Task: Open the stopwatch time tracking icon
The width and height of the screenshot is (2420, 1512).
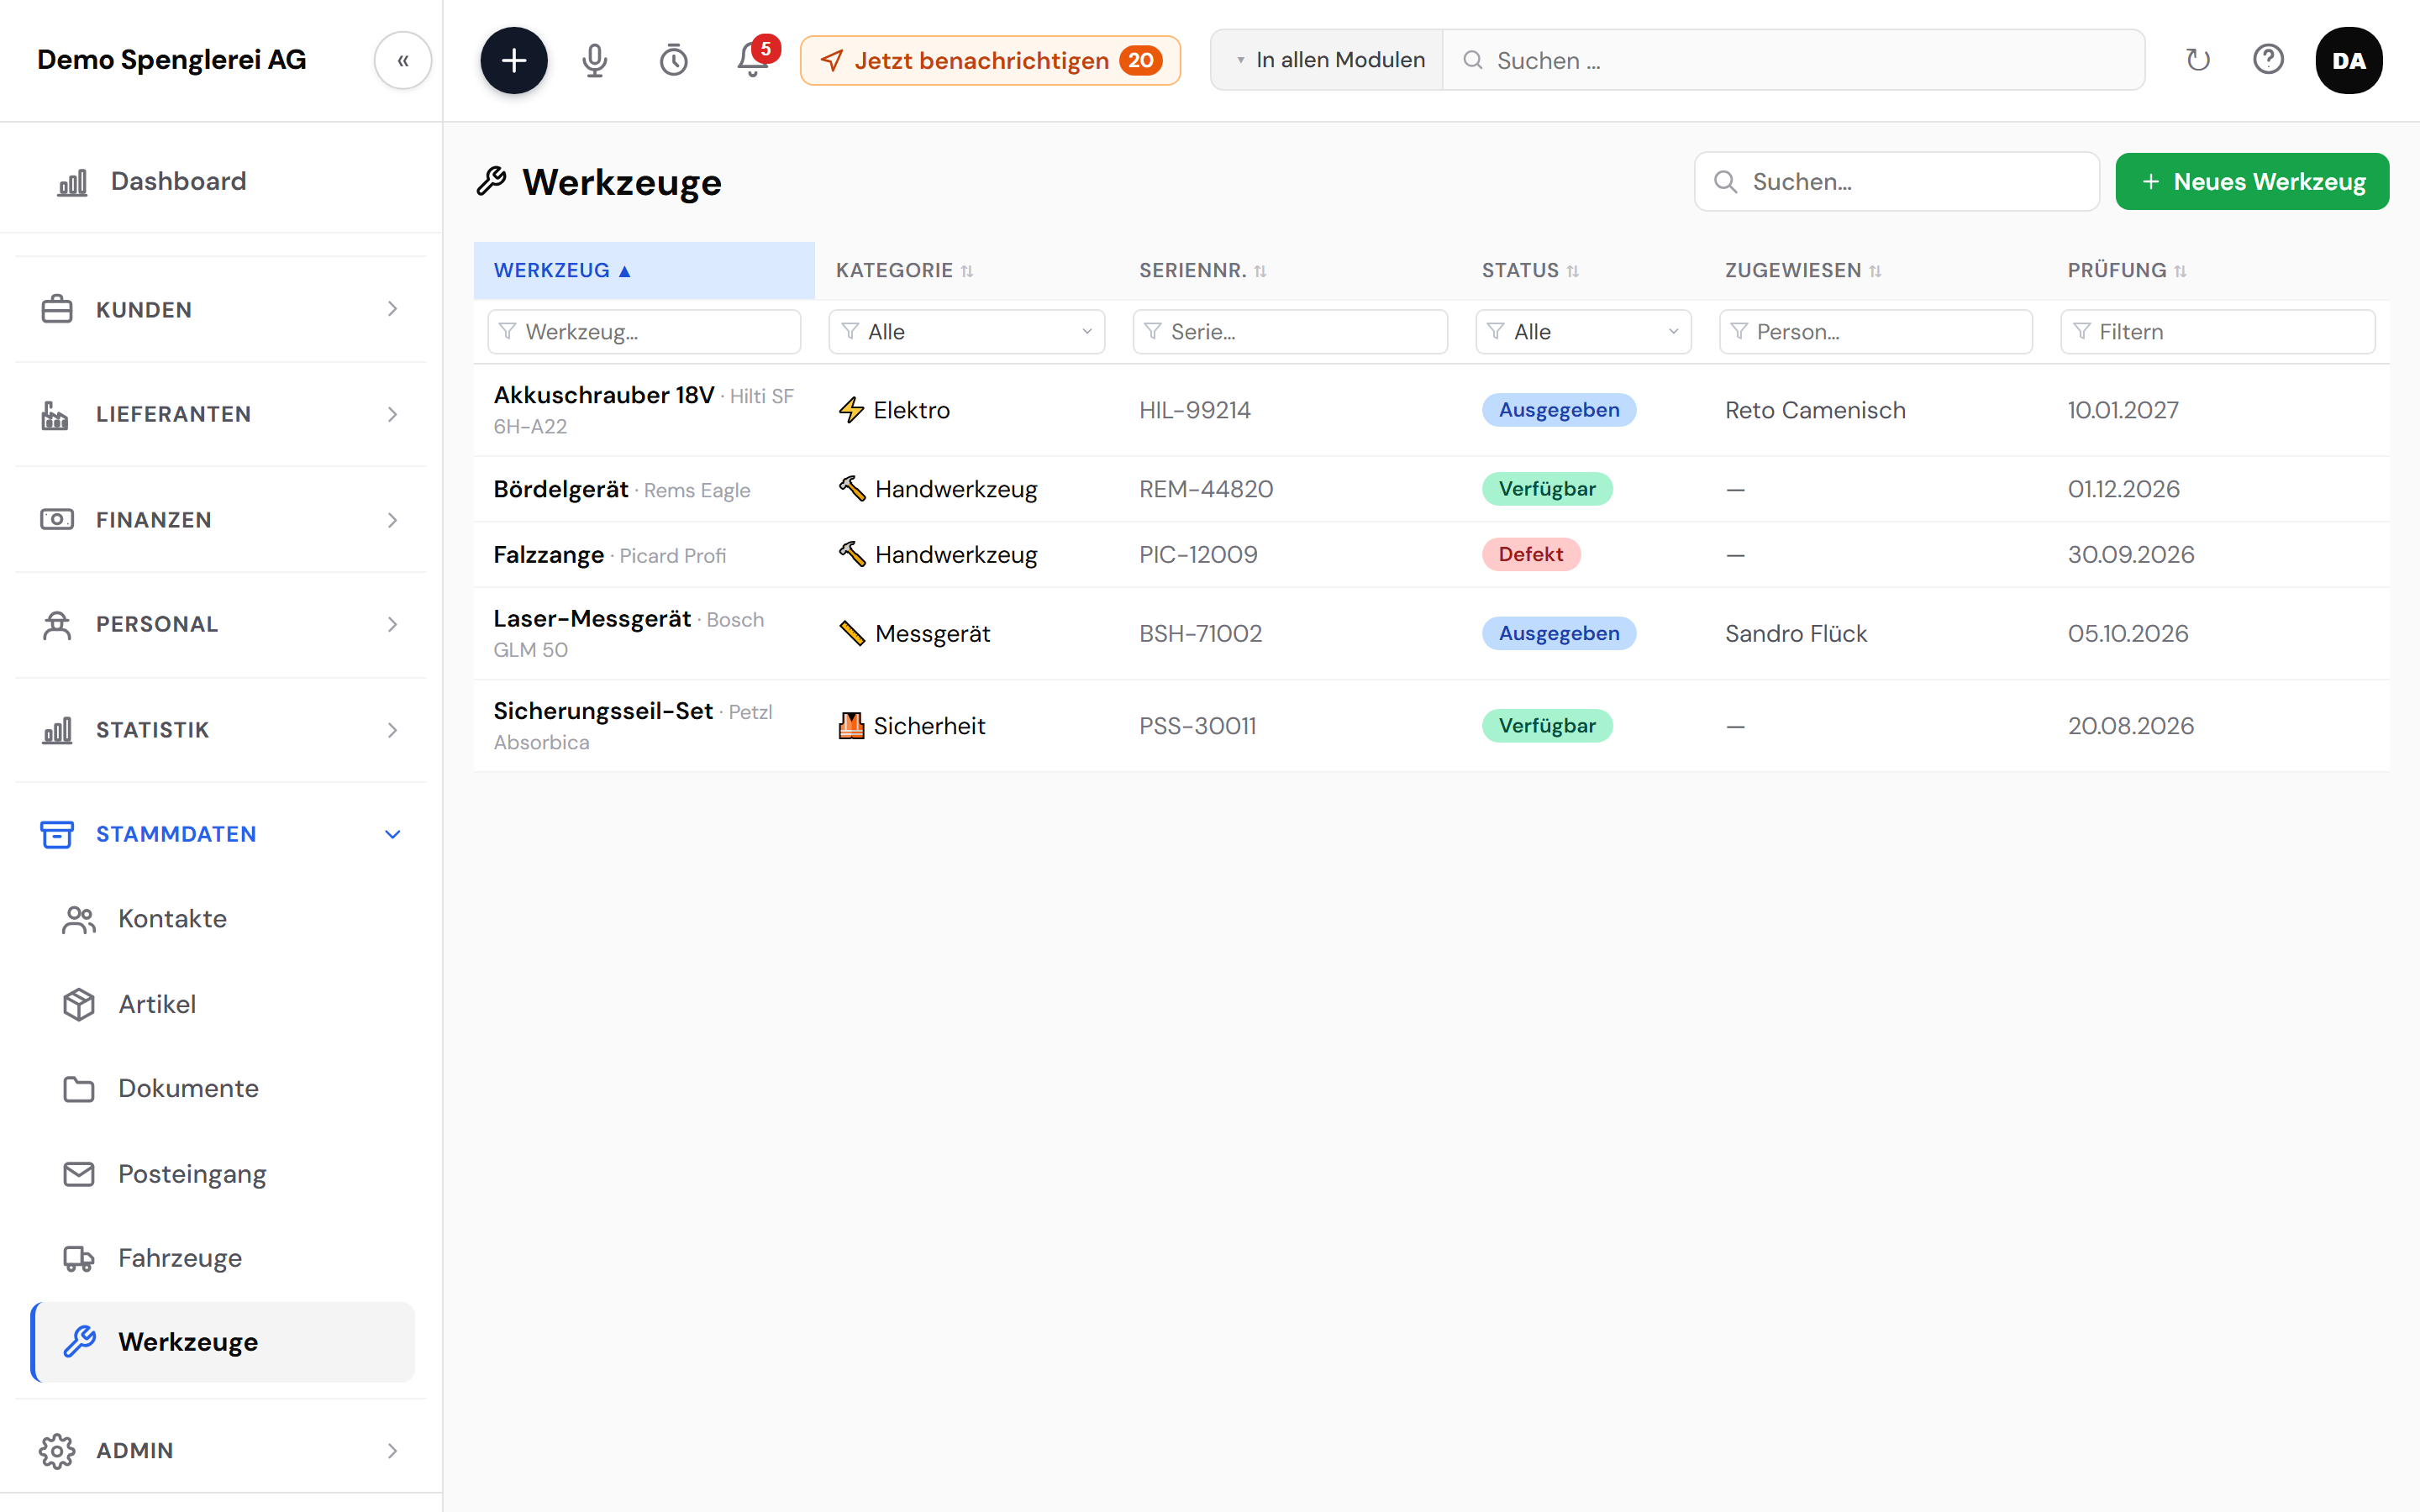Action: 674,60
